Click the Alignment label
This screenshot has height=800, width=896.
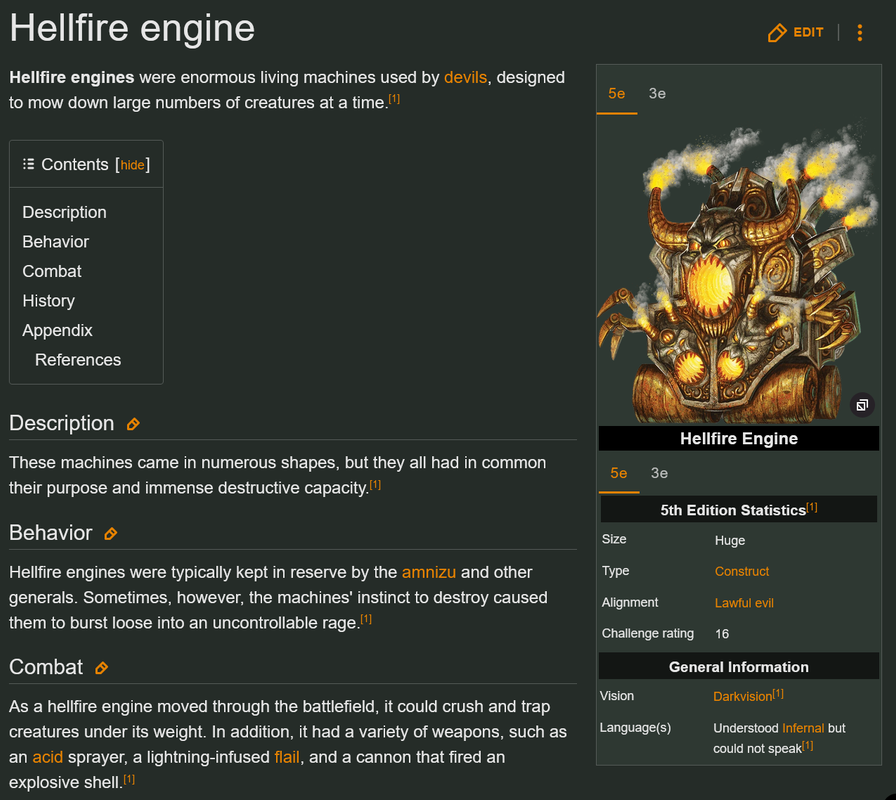(630, 602)
